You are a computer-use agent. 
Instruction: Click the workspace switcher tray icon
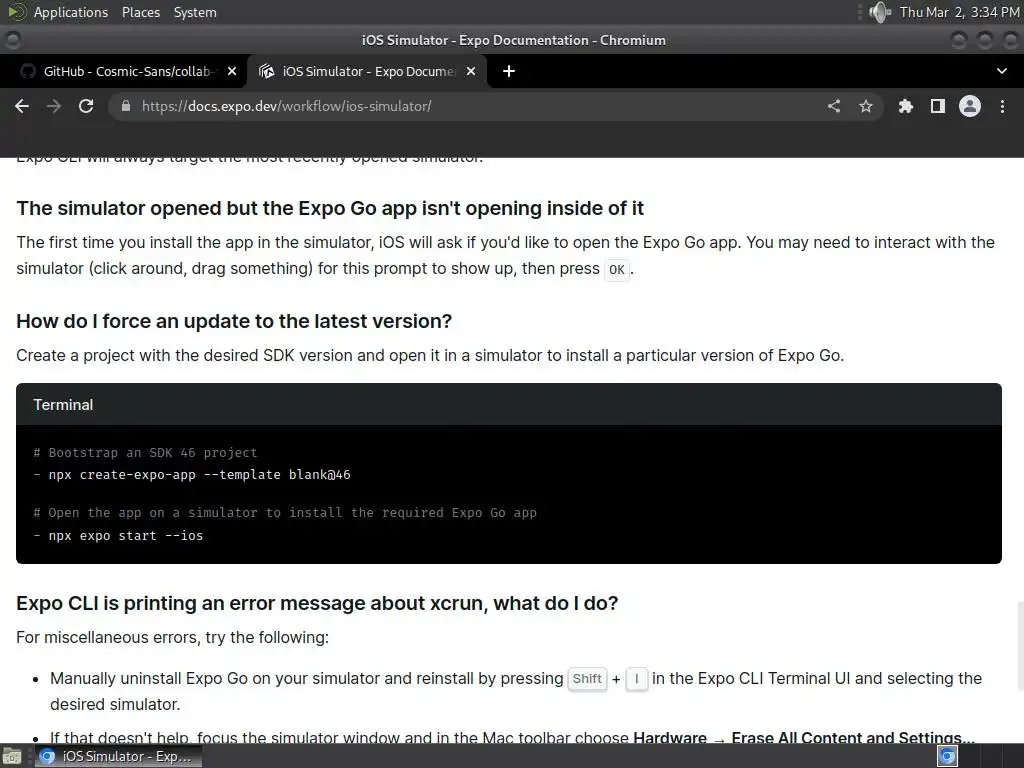coord(947,757)
